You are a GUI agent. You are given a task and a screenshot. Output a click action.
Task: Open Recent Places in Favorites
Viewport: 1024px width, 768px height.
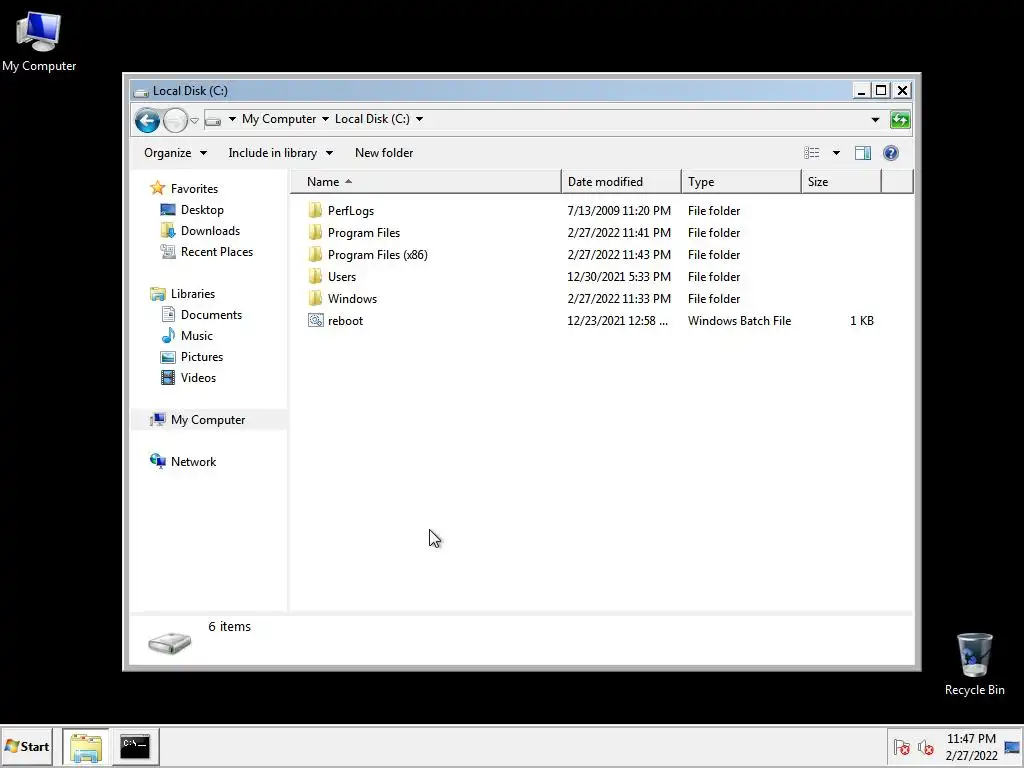(x=217, y=251)
